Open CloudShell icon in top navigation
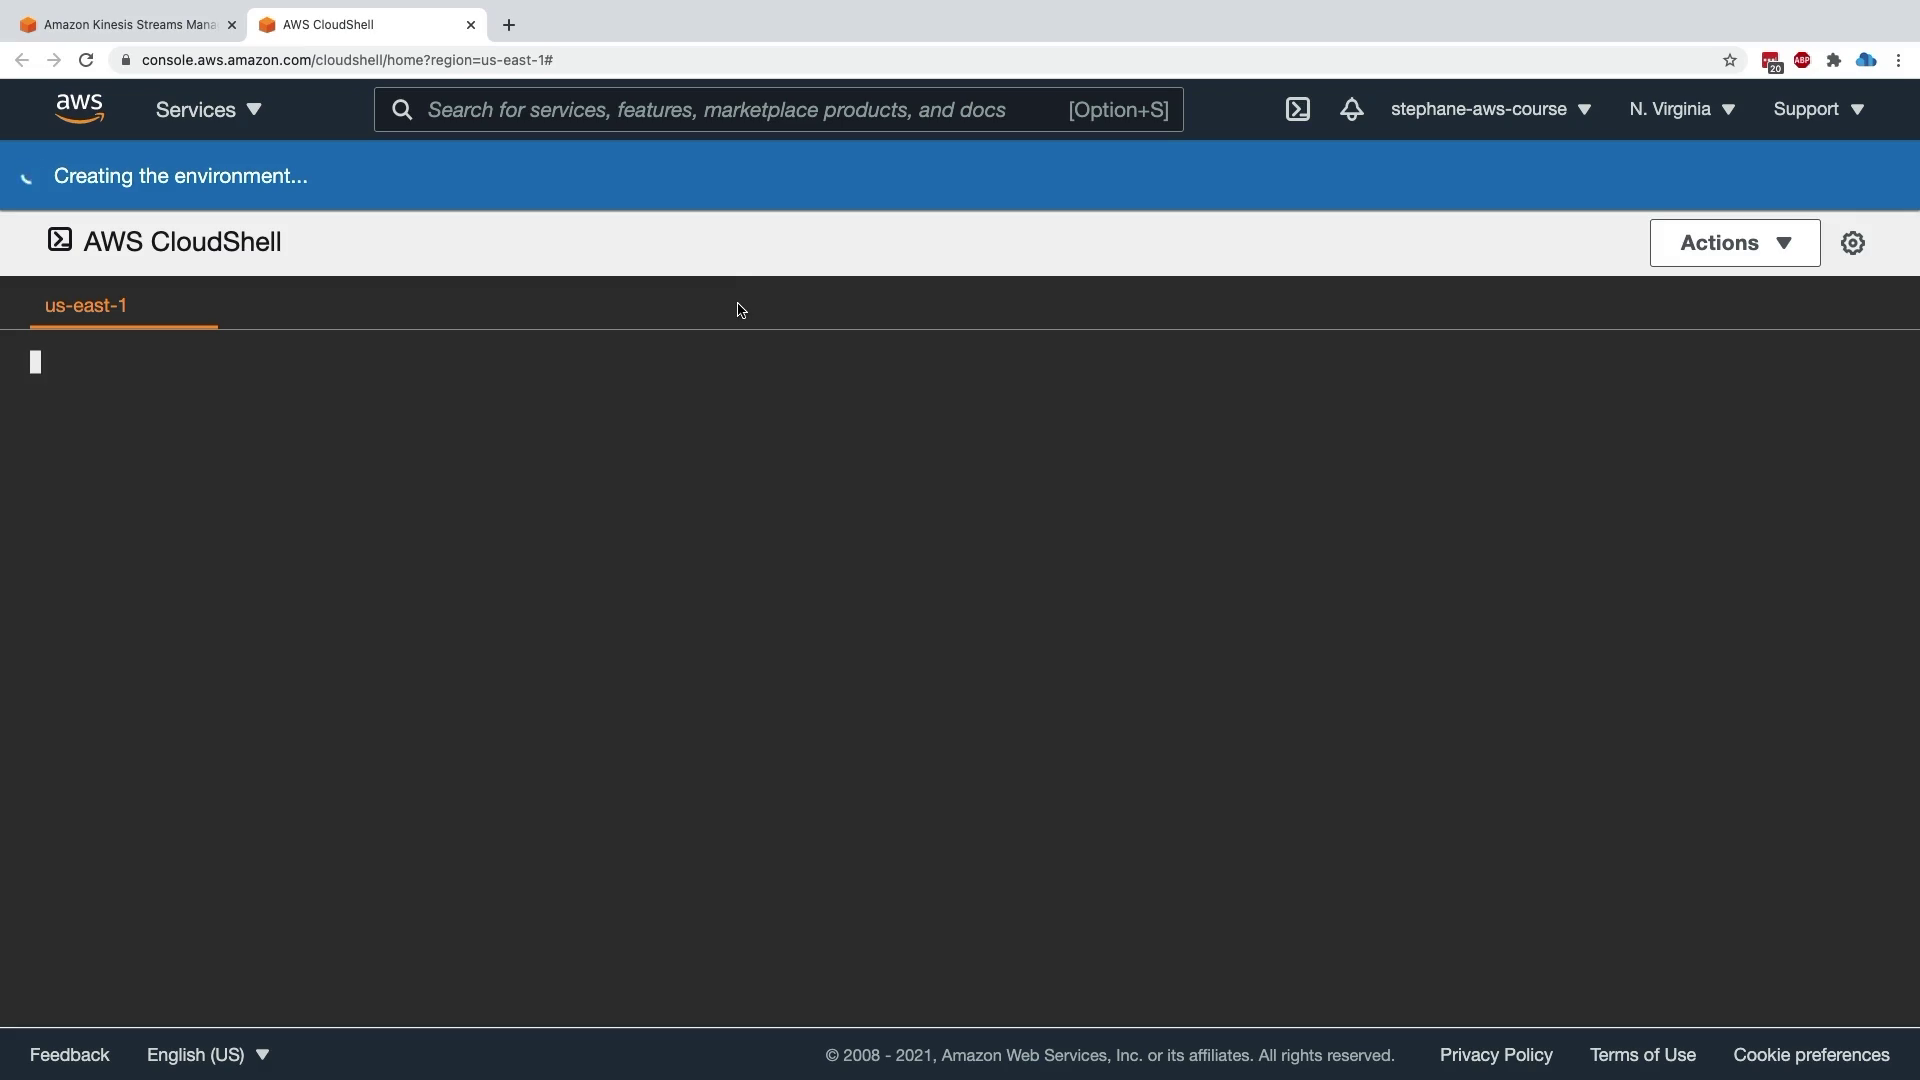1920x1080 pixels. 1297,109
